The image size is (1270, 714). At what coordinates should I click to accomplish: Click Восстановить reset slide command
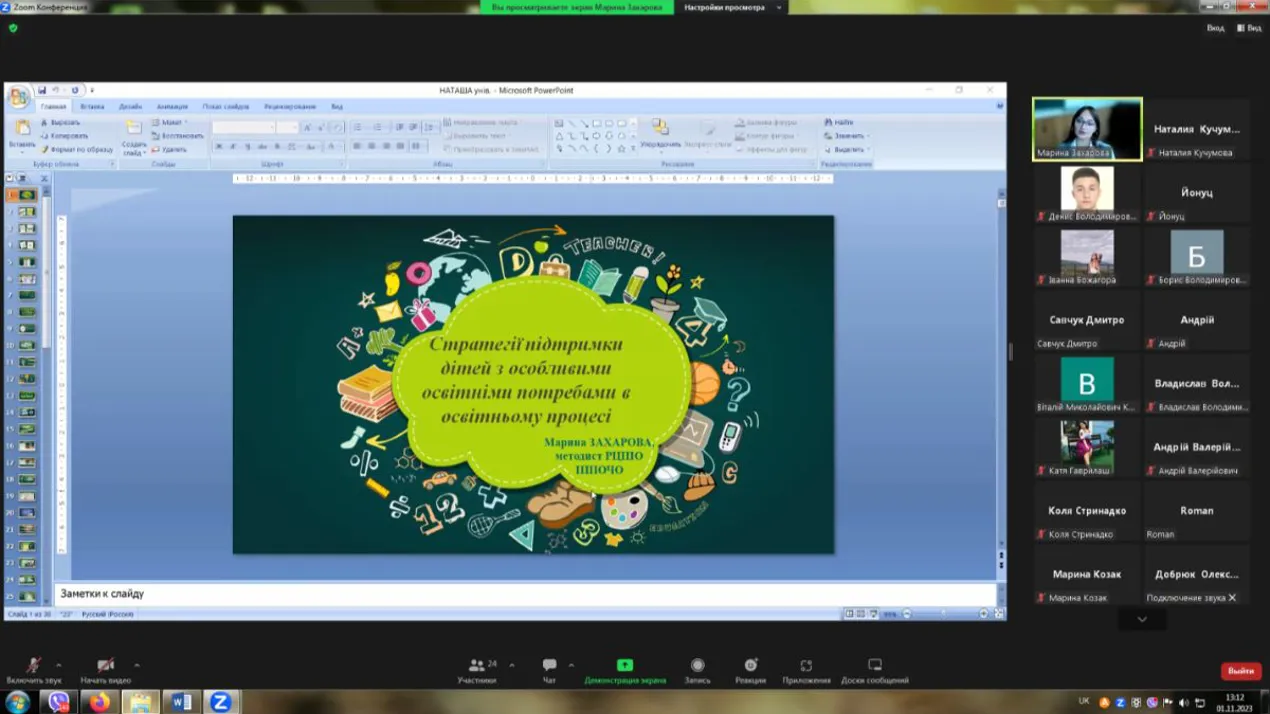pyautogui.click(x=178, y=135)
